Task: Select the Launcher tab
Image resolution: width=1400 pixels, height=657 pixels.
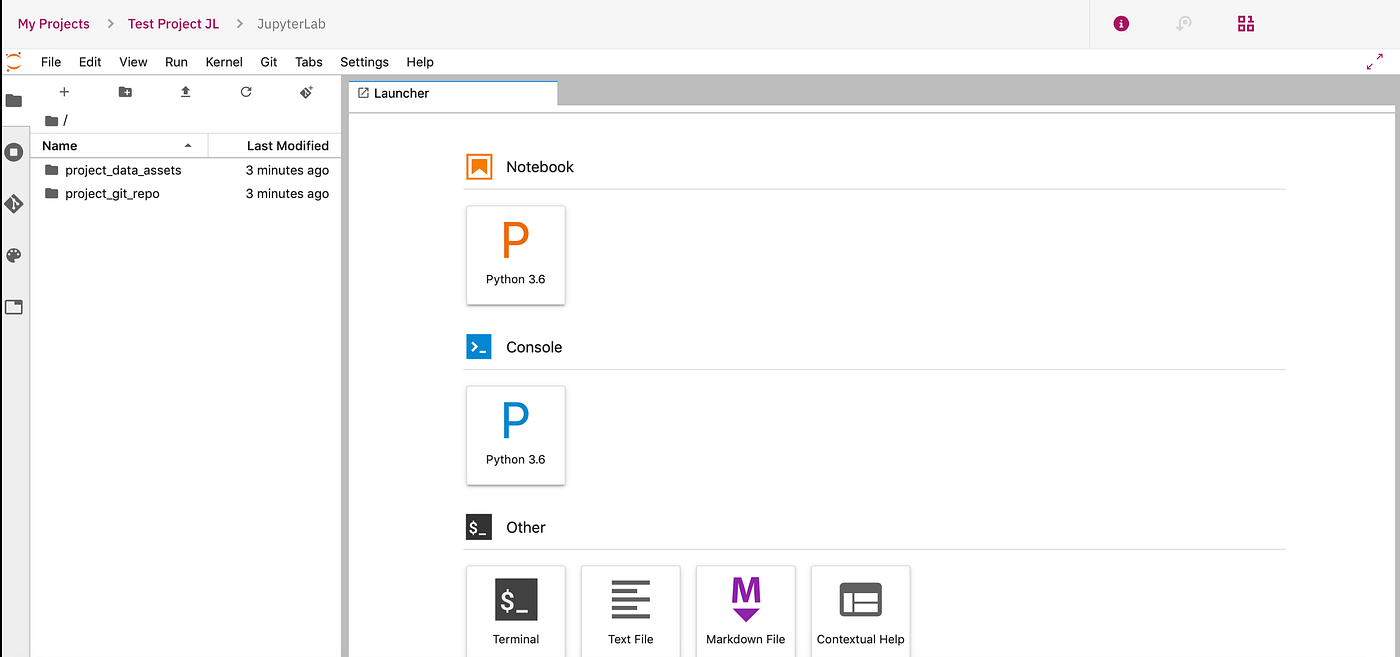Action: click(x=401, y=92)
